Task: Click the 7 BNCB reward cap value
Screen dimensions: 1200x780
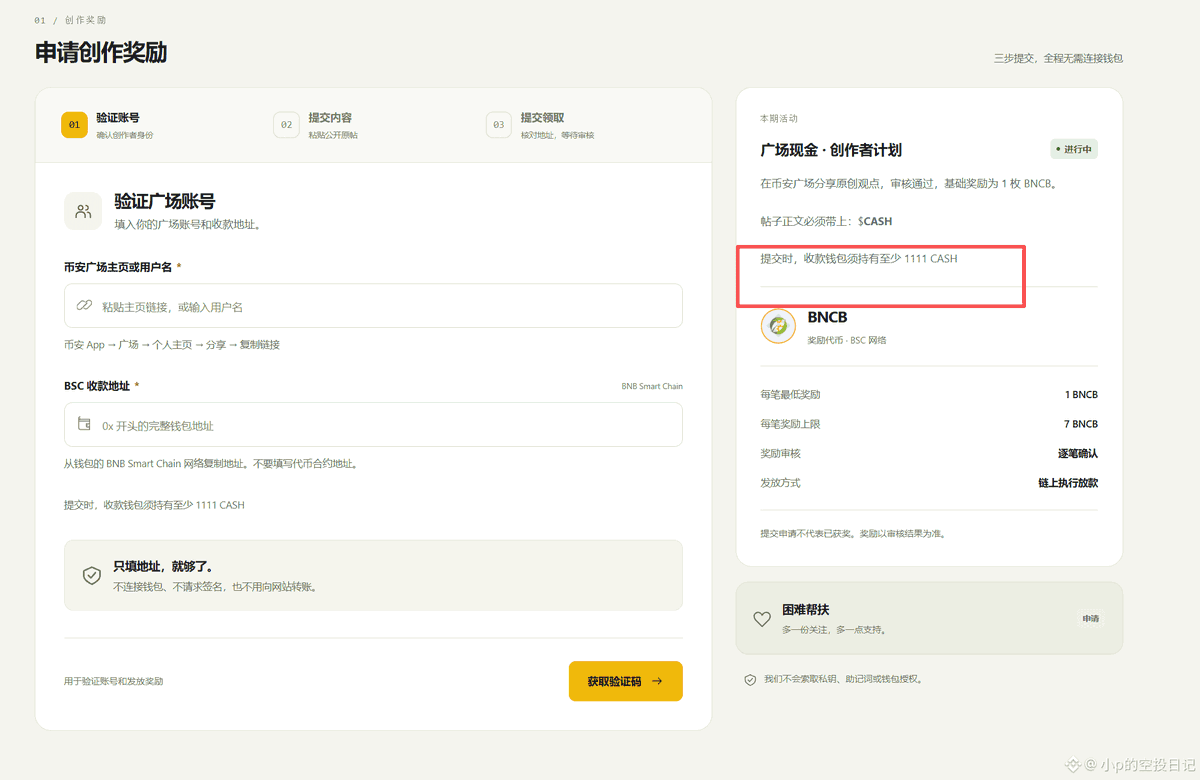Action: (1081, 424)
